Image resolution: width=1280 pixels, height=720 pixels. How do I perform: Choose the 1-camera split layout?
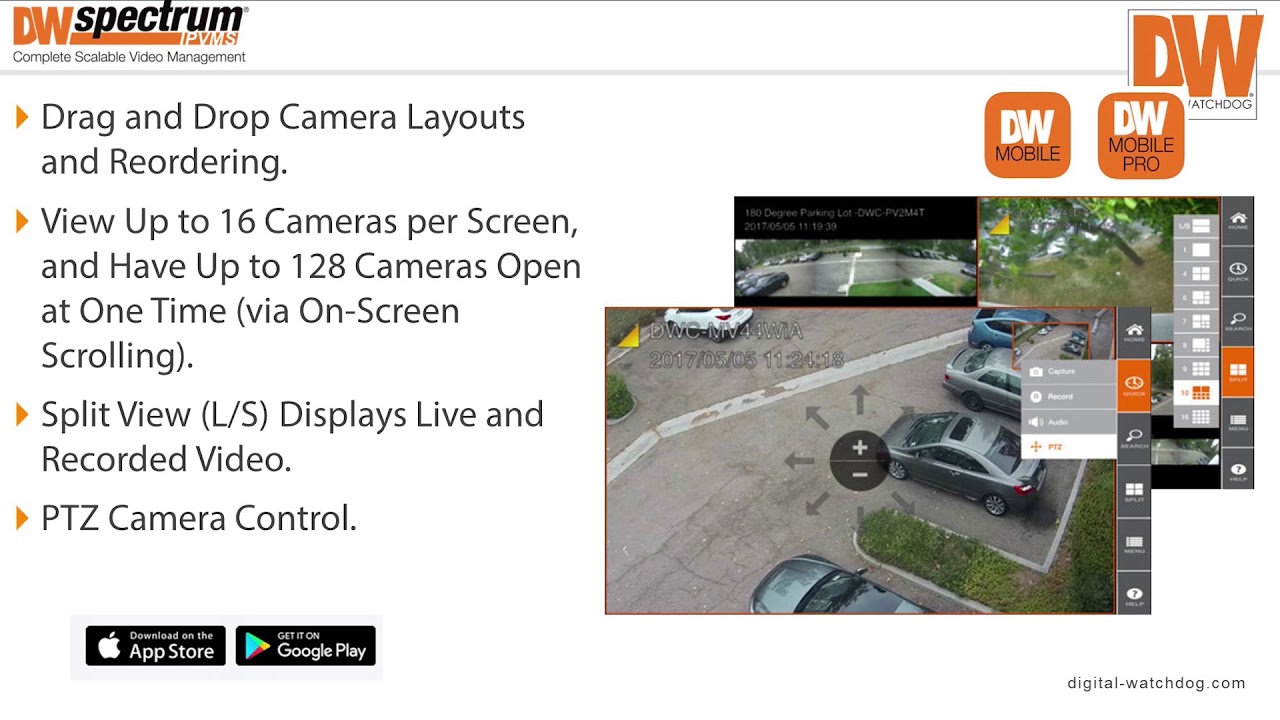click(x=1195, y=250)
